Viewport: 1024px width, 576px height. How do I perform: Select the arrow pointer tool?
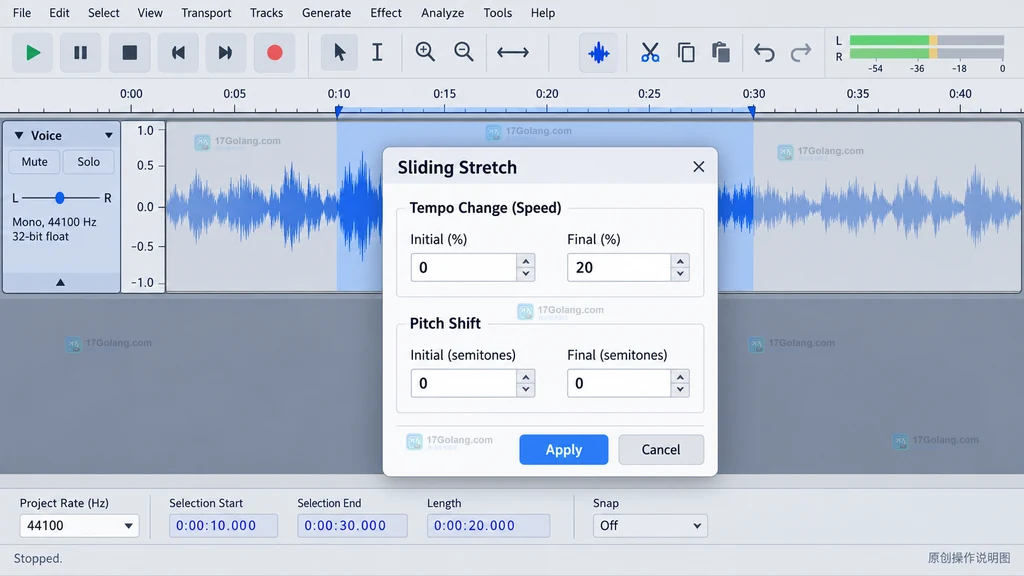(339, 52)
